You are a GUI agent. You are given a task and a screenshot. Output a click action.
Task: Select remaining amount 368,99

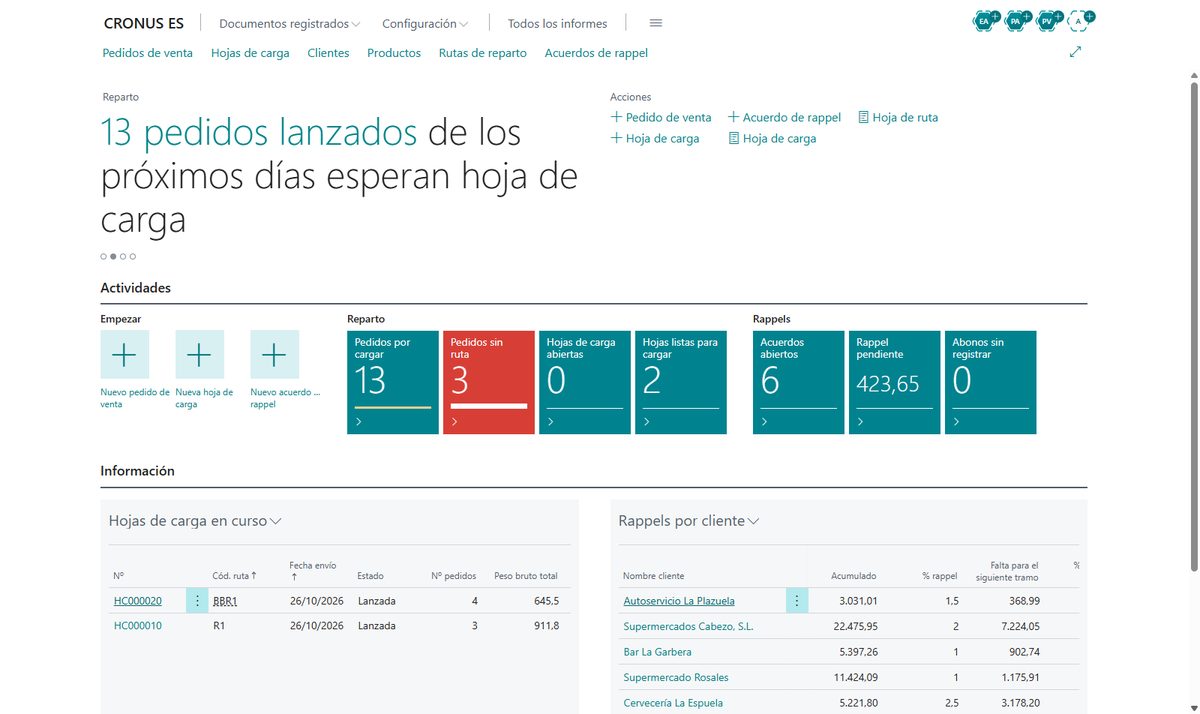pos(1024,601)
